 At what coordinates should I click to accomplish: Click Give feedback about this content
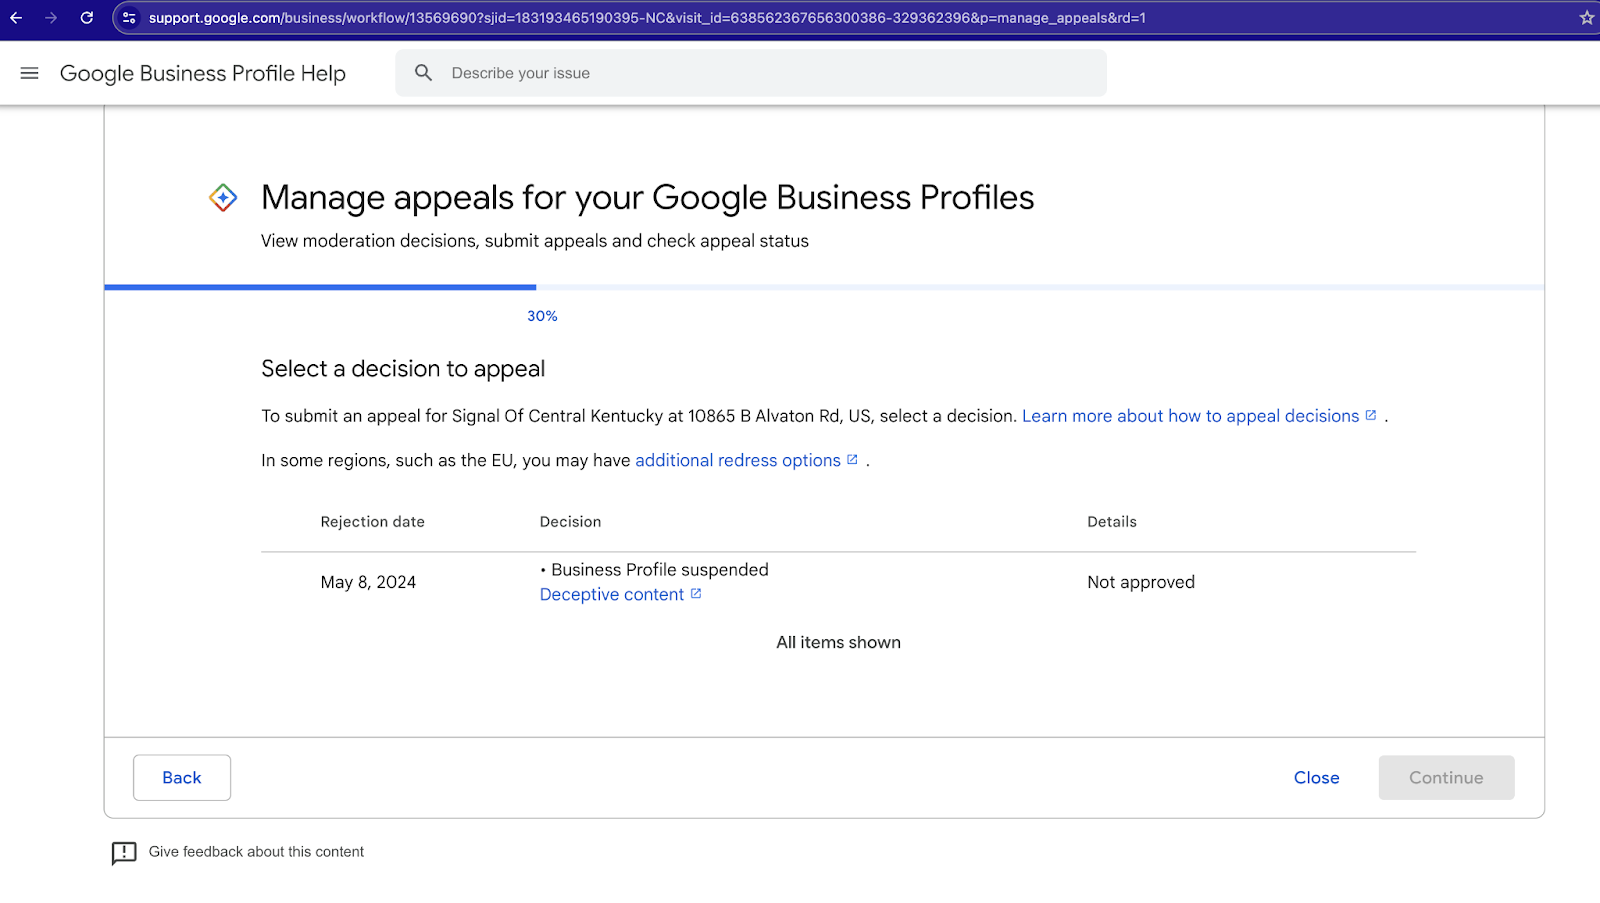256,852
